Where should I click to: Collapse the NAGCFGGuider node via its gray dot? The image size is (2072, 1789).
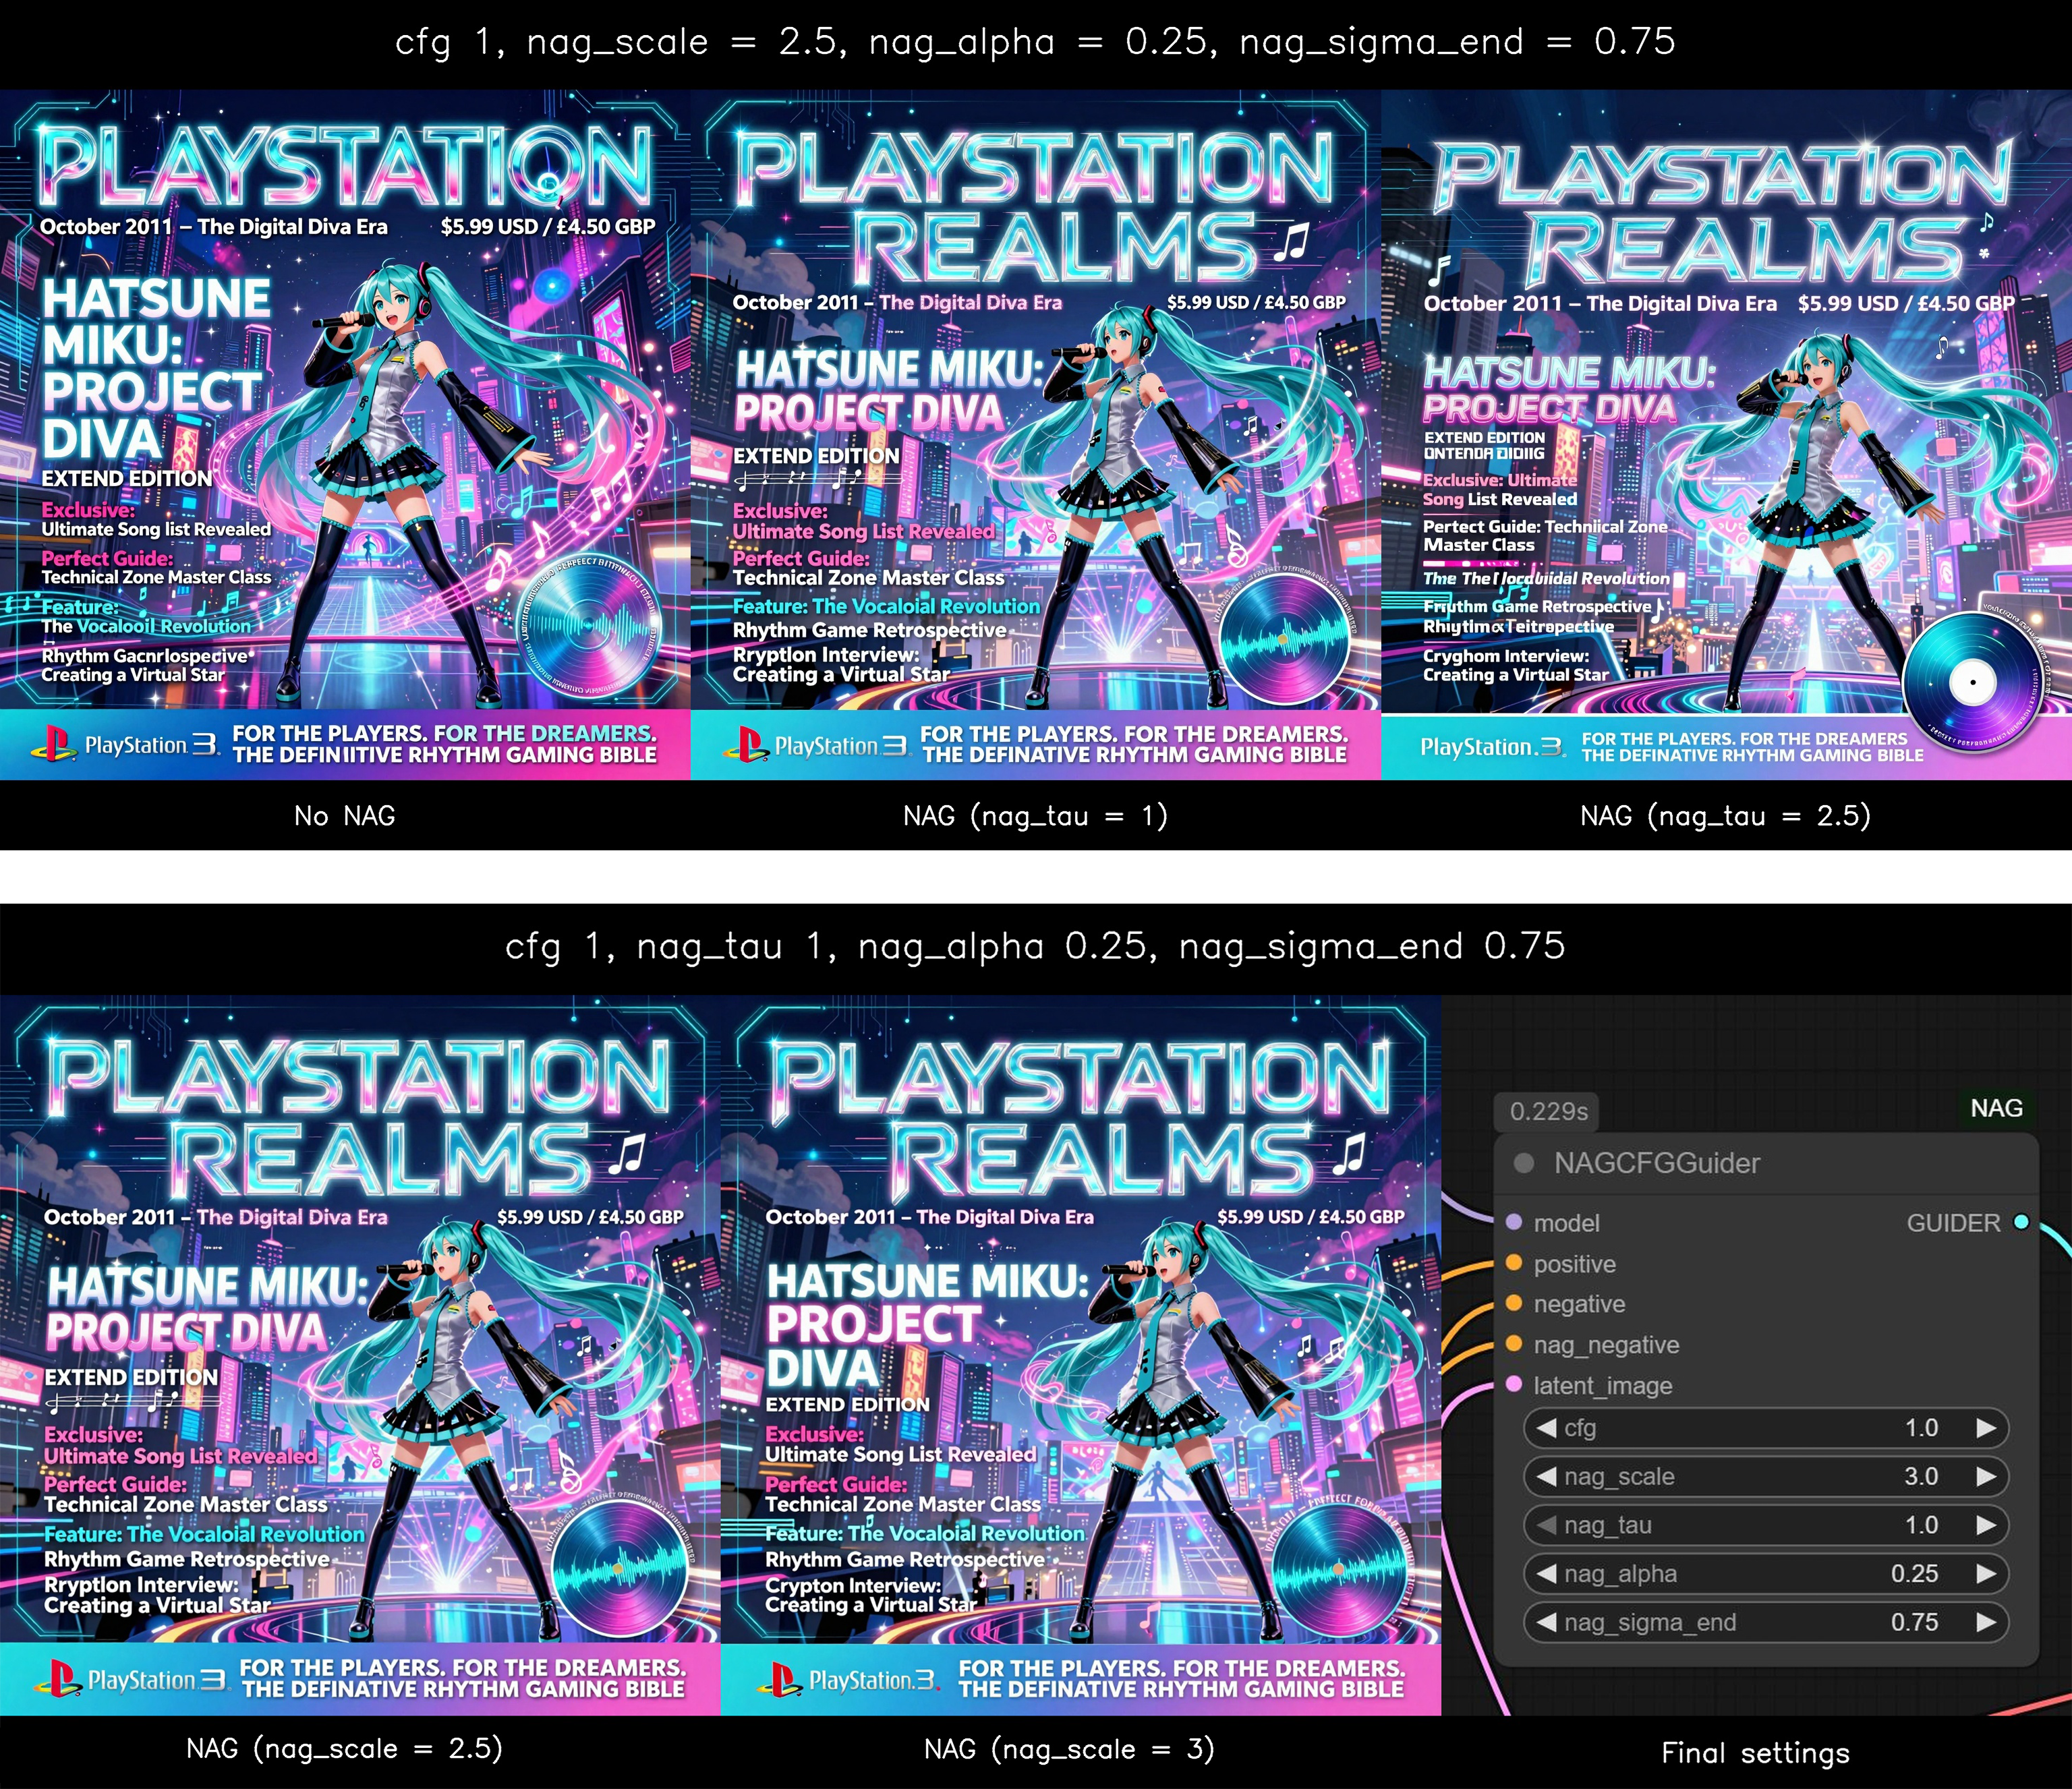pos(1524,1163)
